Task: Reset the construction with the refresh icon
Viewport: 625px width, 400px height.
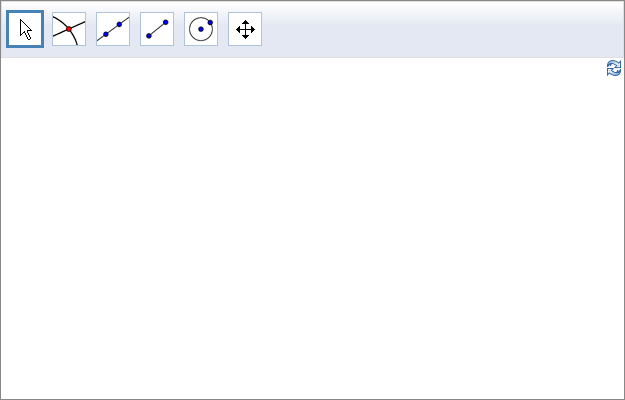Action: pos(614,68)
